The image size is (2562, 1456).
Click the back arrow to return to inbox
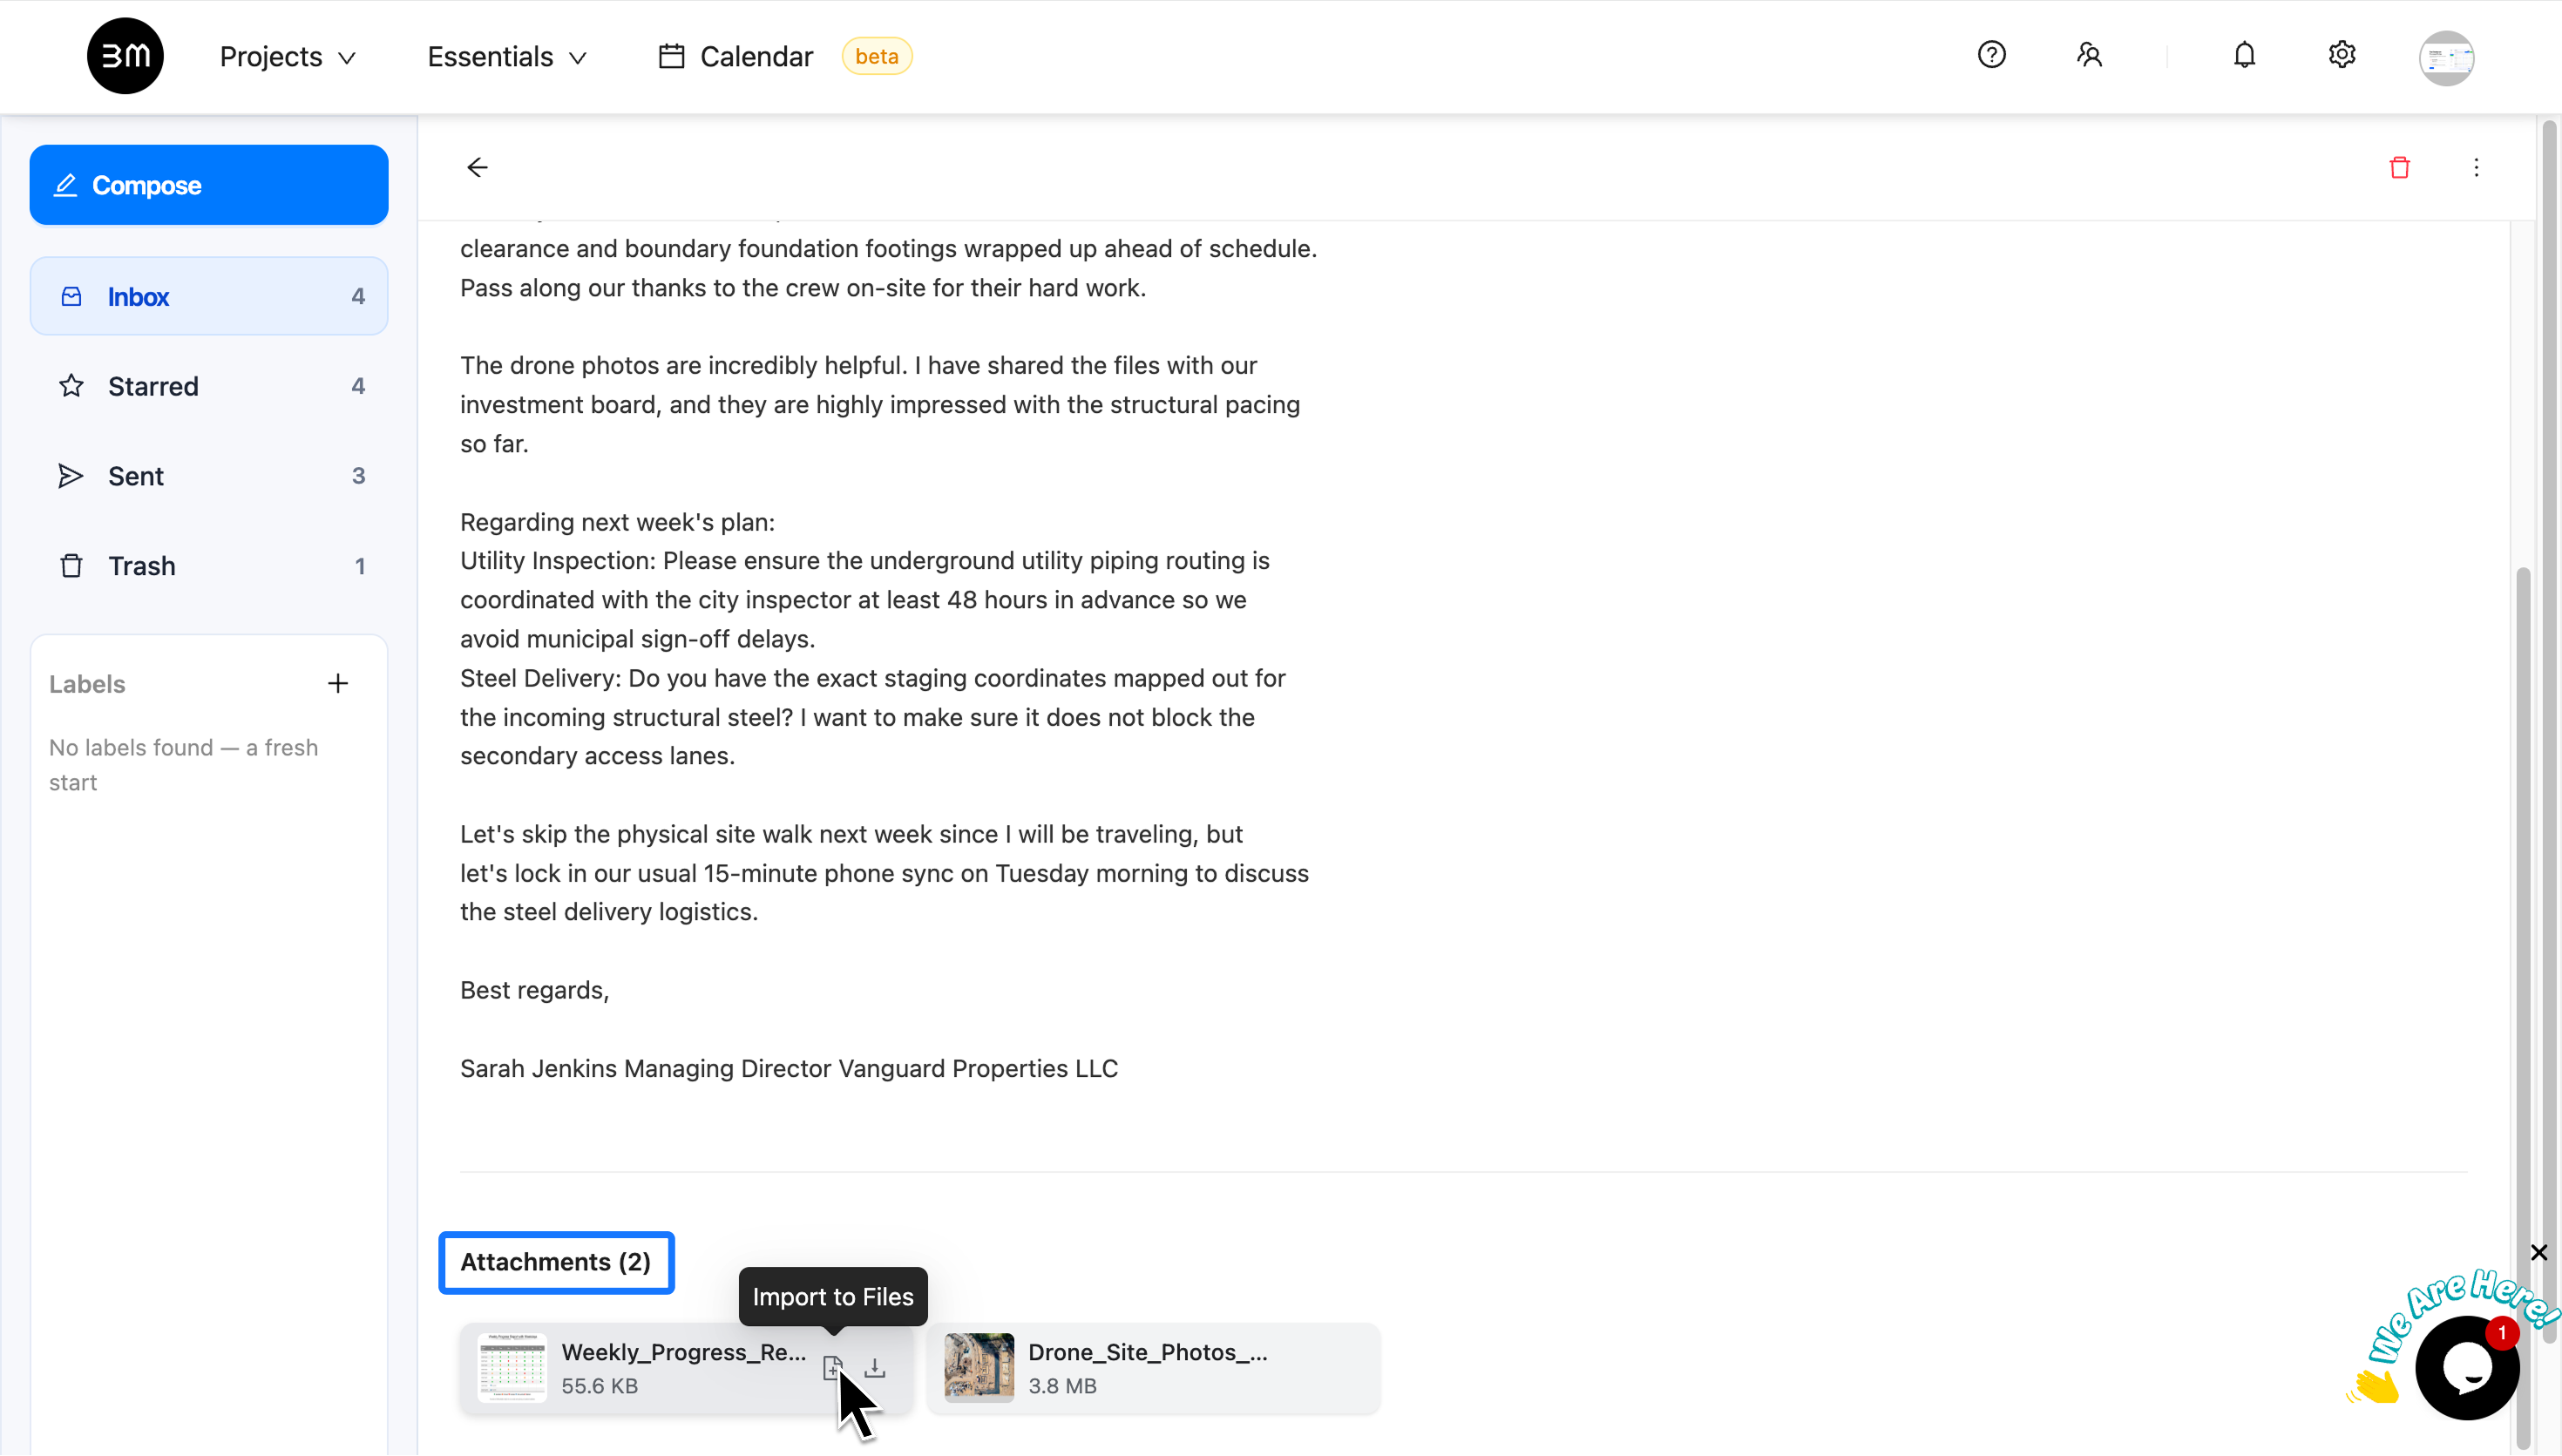477,167
